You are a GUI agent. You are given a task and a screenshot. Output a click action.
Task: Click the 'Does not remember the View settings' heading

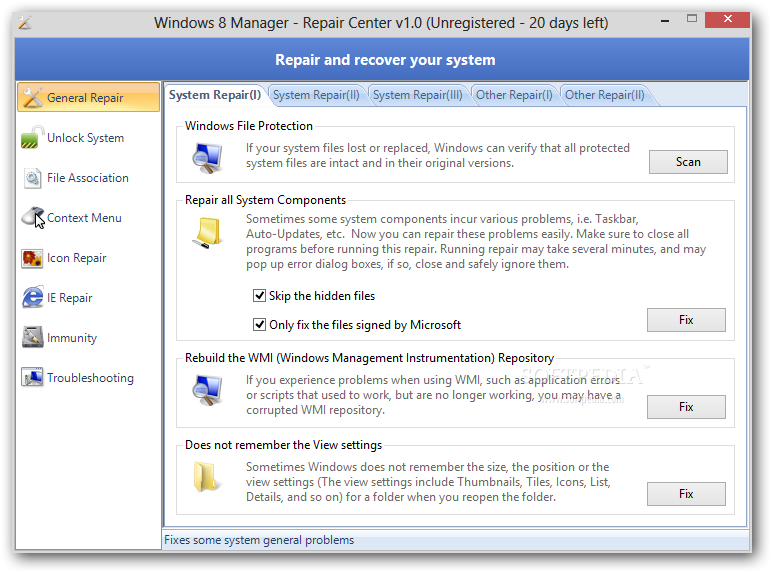point(283,445)
